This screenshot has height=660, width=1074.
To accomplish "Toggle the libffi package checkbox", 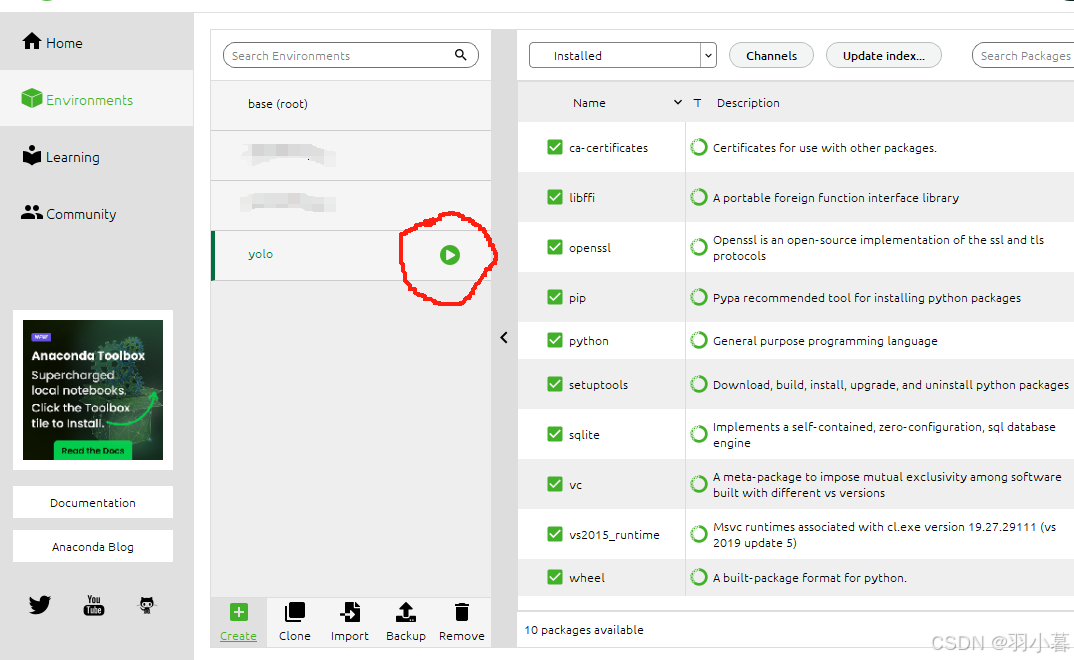I will (555, 197).
